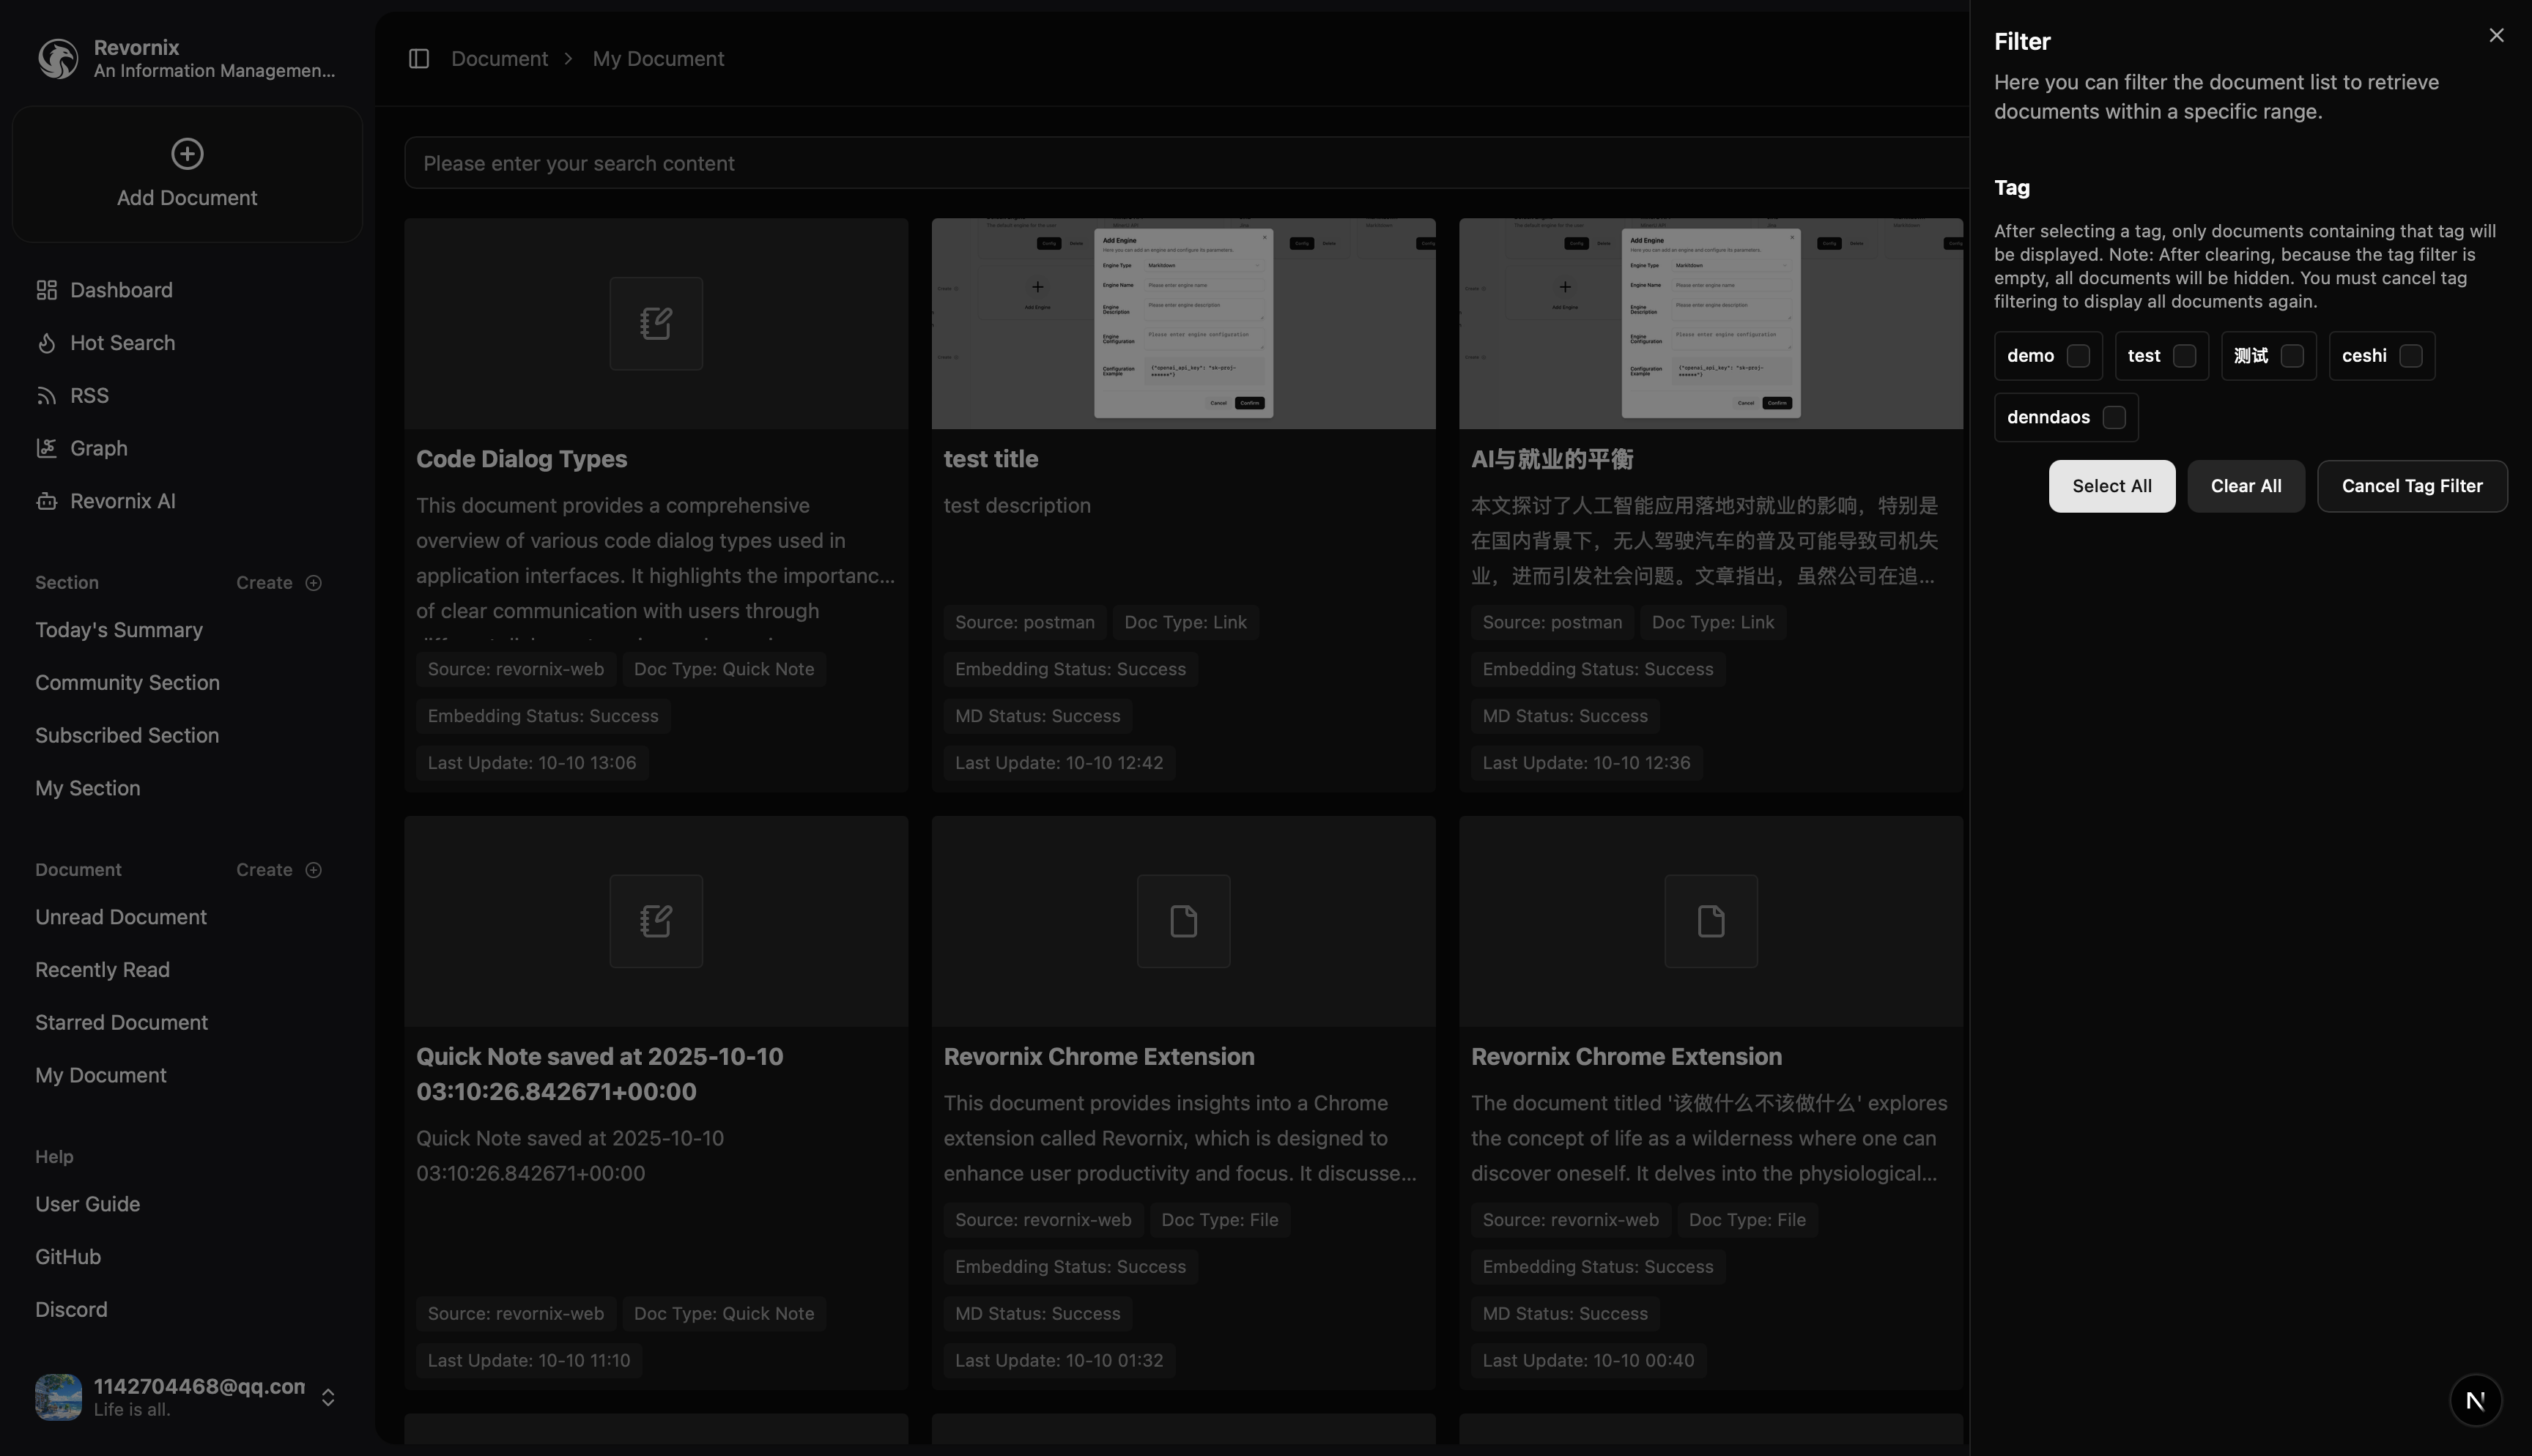Viewport: 2532px width, 1456px height.
Task: Expand the user account menu chevron
Action: (328, 1397)
